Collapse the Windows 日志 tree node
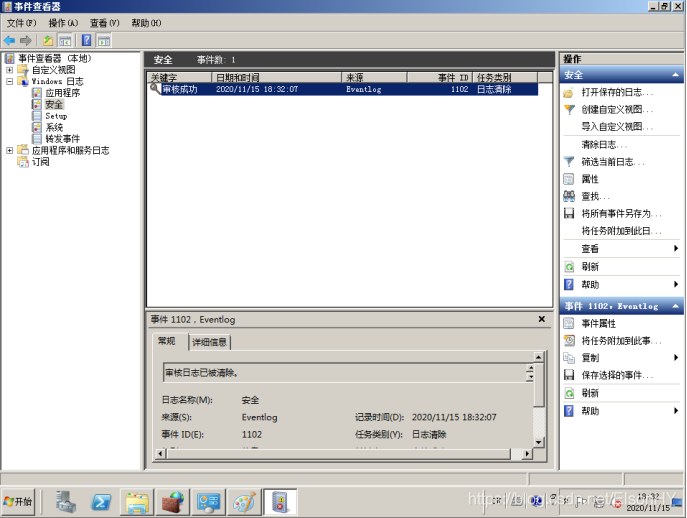Screen dimensions: 687x518 (10, 81)
